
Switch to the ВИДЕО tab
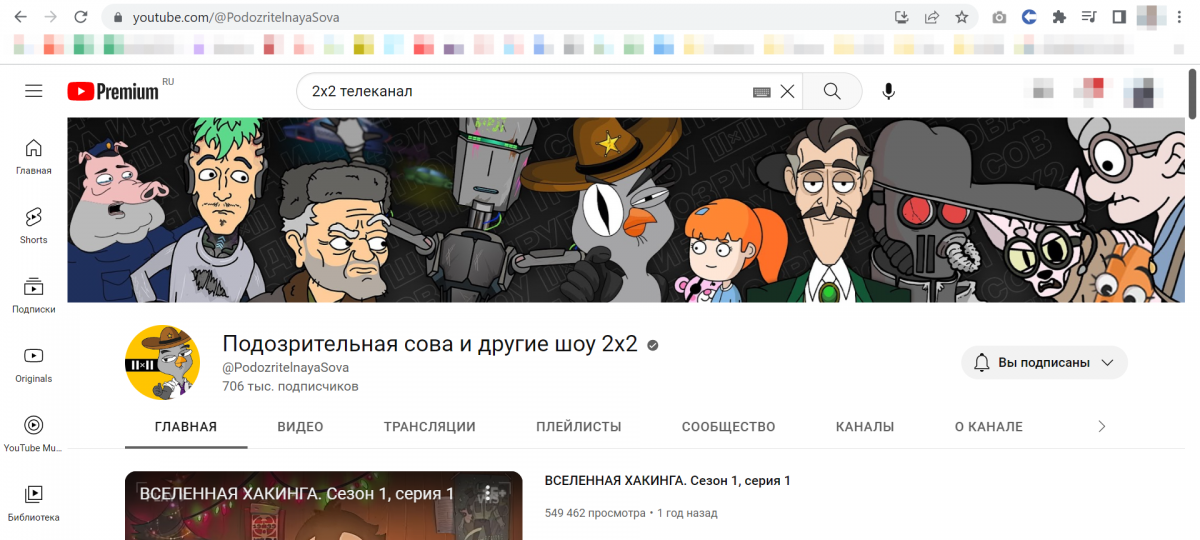point(300,427)
